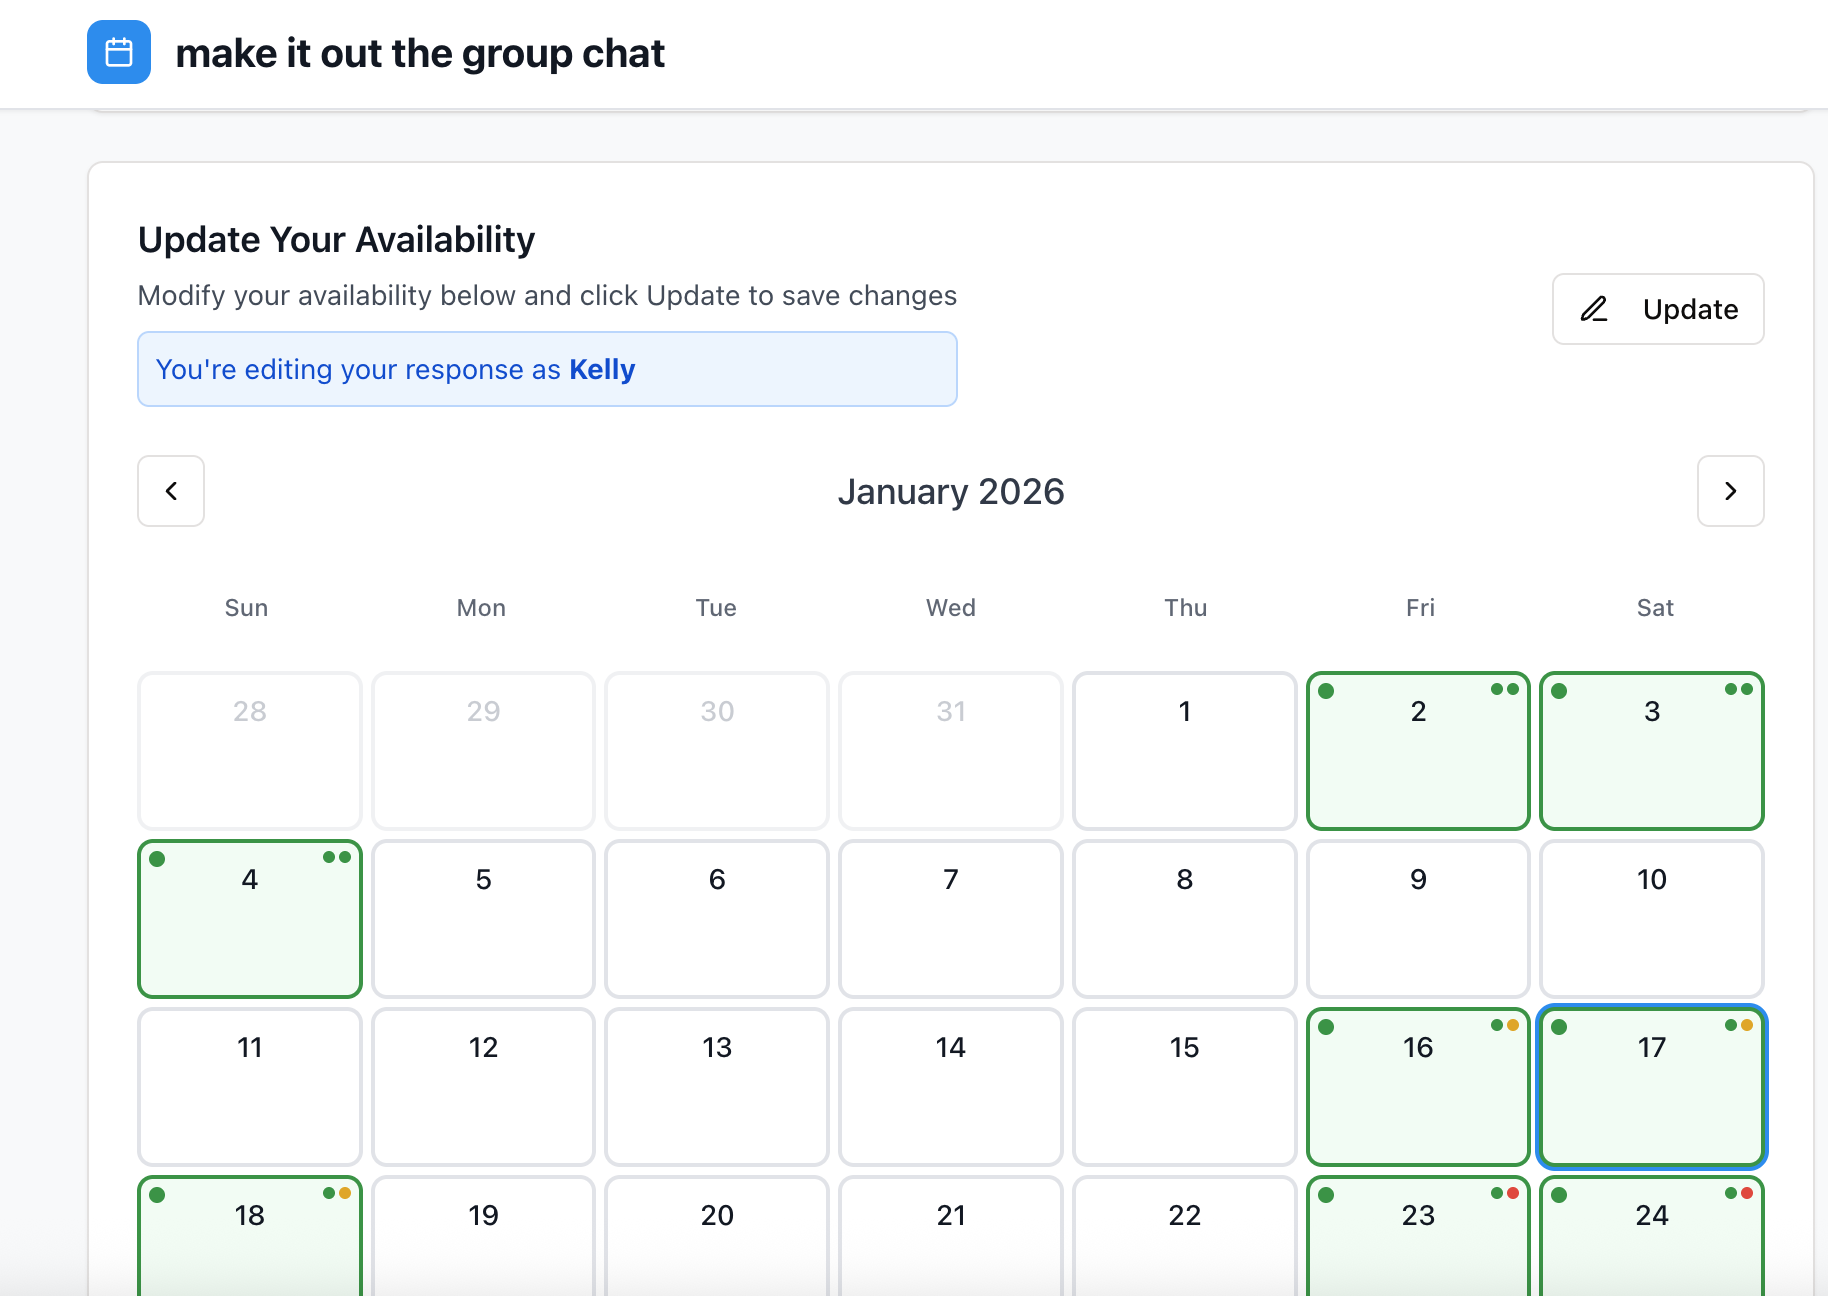Mark Monday January 12 available
This screenshot has height=1296, width=1828.
pos(483,1087)
